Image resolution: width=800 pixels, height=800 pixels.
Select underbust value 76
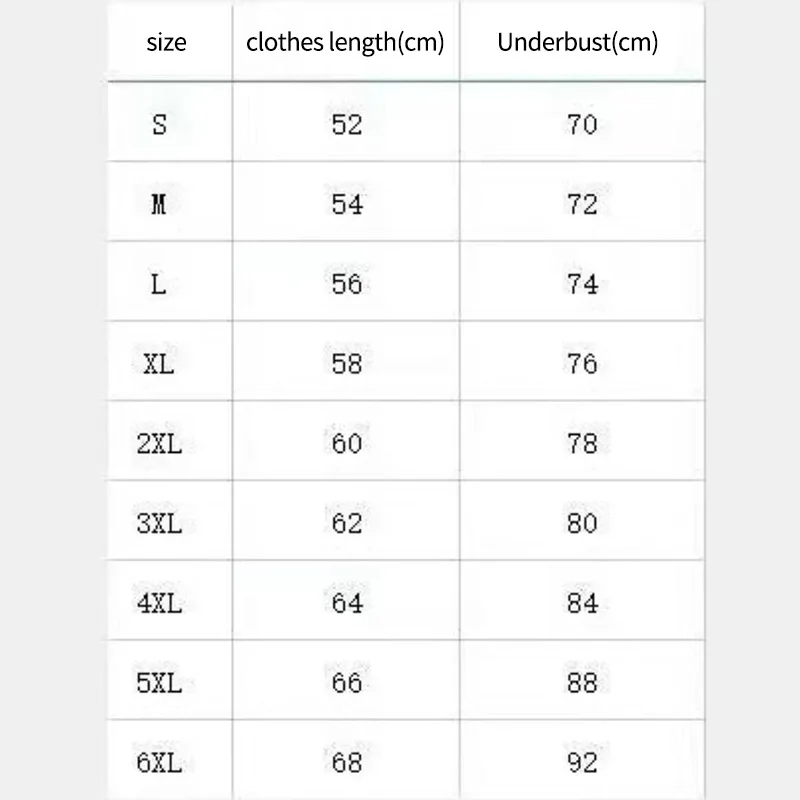[582, 364]
